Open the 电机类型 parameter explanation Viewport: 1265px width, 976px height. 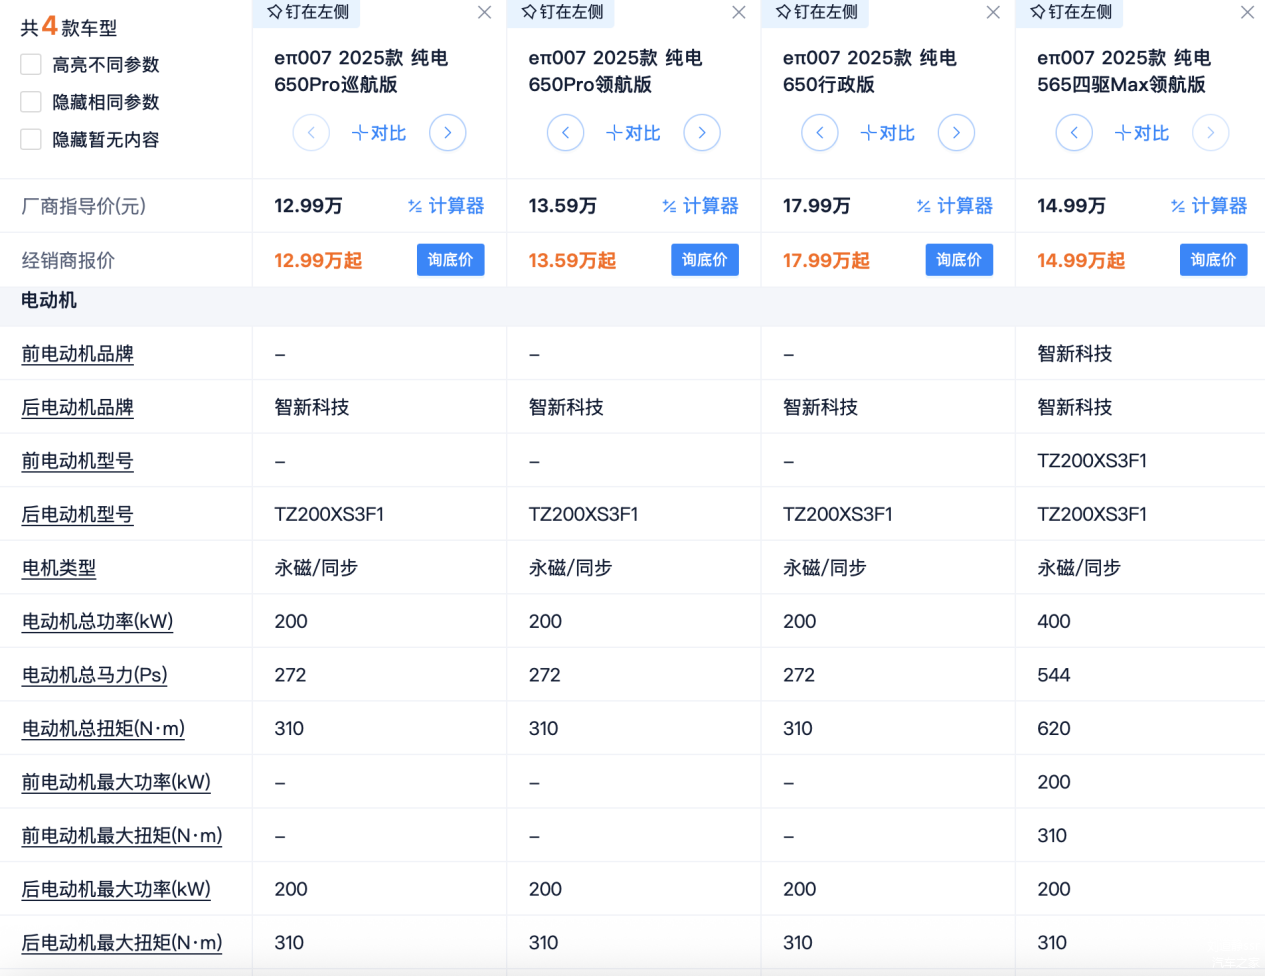tap(59, 568)
